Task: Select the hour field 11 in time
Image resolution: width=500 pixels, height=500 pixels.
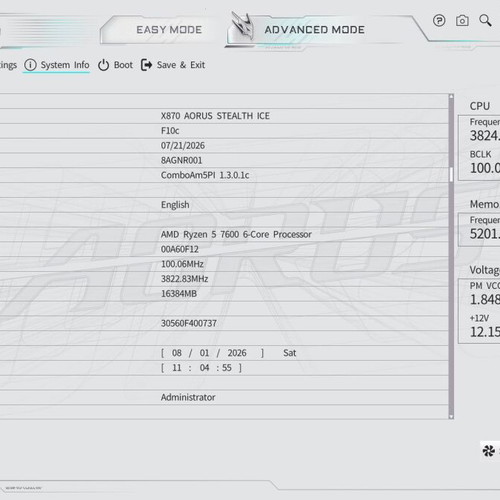Action: [x=177, y=368]
